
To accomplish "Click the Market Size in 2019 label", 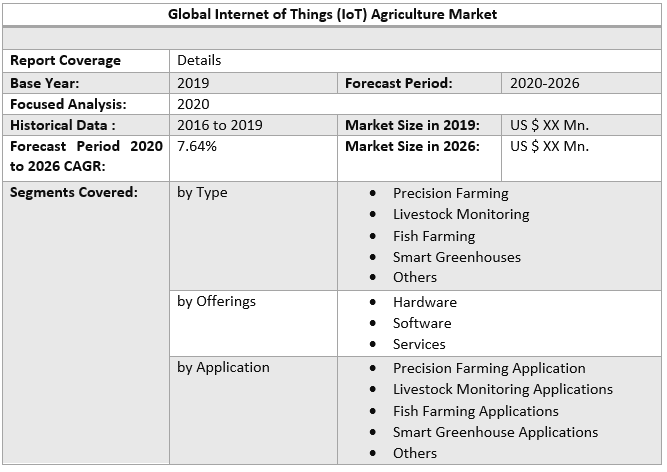I will tap(412, 125).
